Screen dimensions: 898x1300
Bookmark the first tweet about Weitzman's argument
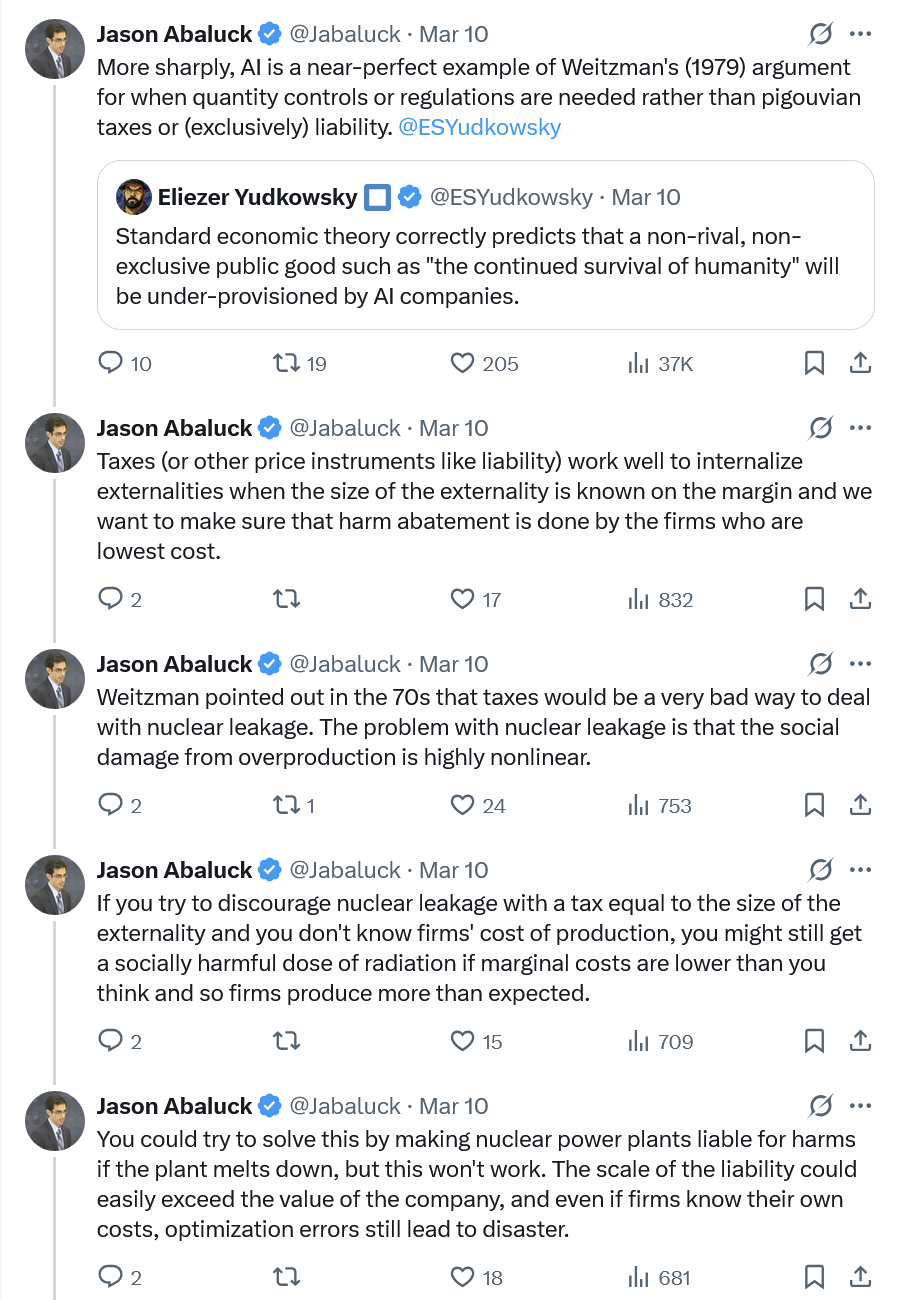[815, 364]
